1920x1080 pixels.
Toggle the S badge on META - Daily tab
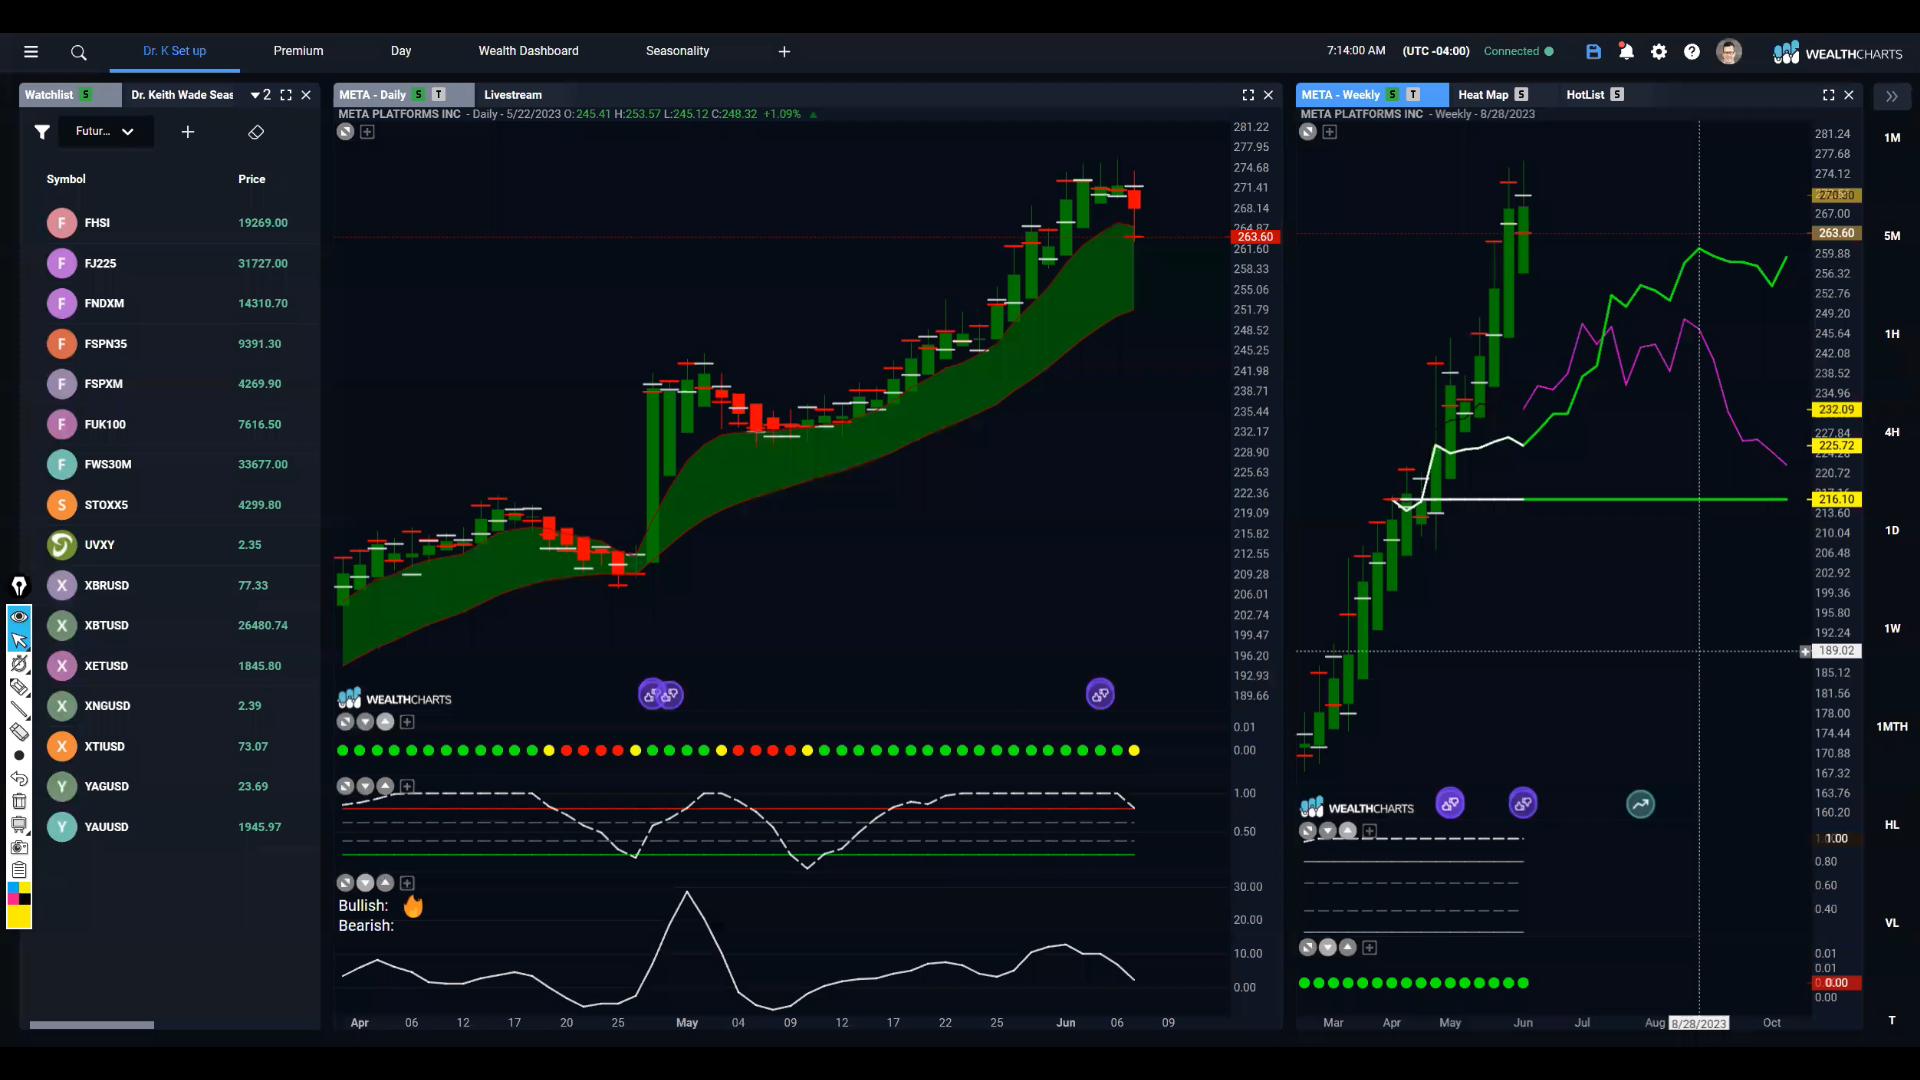(x=419, y=95)
